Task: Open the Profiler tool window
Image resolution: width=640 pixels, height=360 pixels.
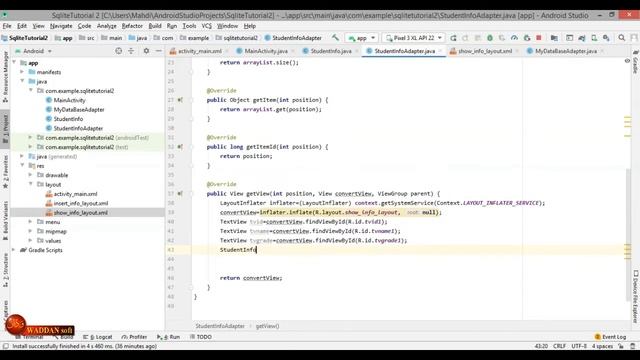Action: (x=134, y=337)
